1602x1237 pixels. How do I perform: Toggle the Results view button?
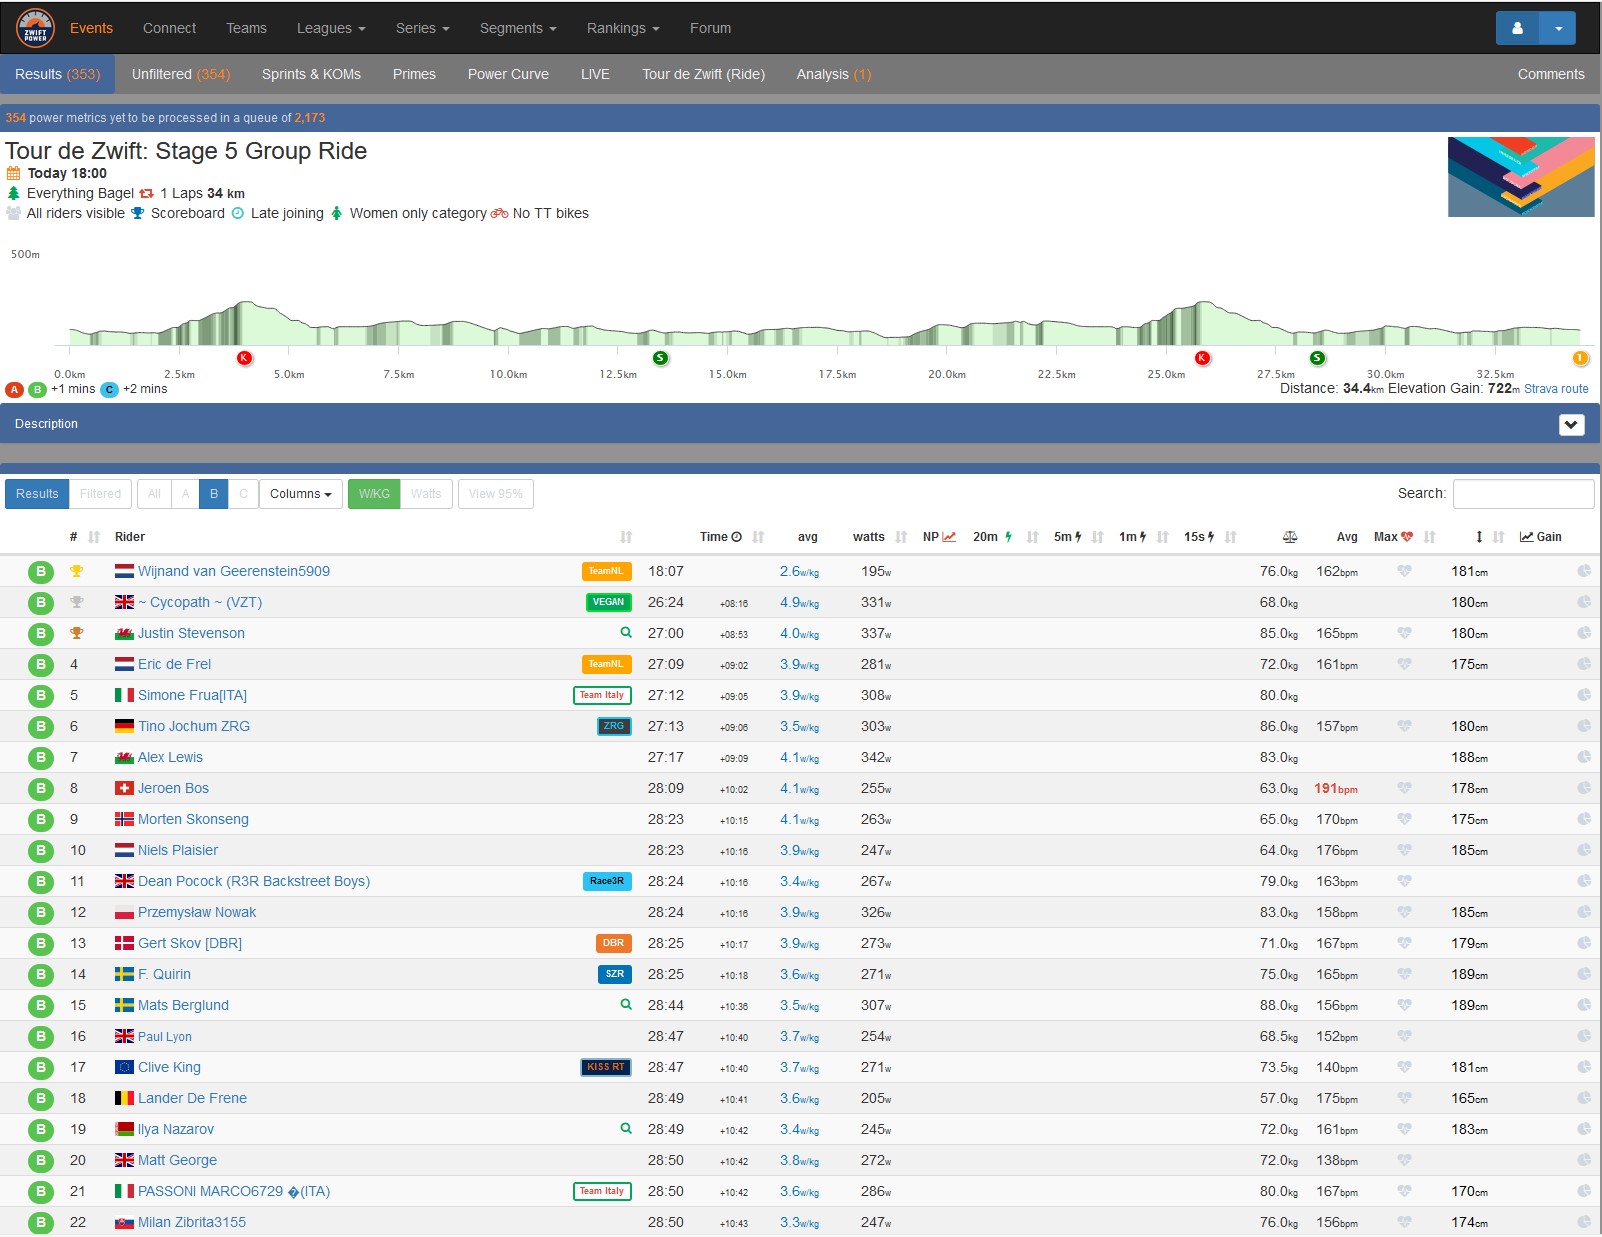(x=37, y=494)
